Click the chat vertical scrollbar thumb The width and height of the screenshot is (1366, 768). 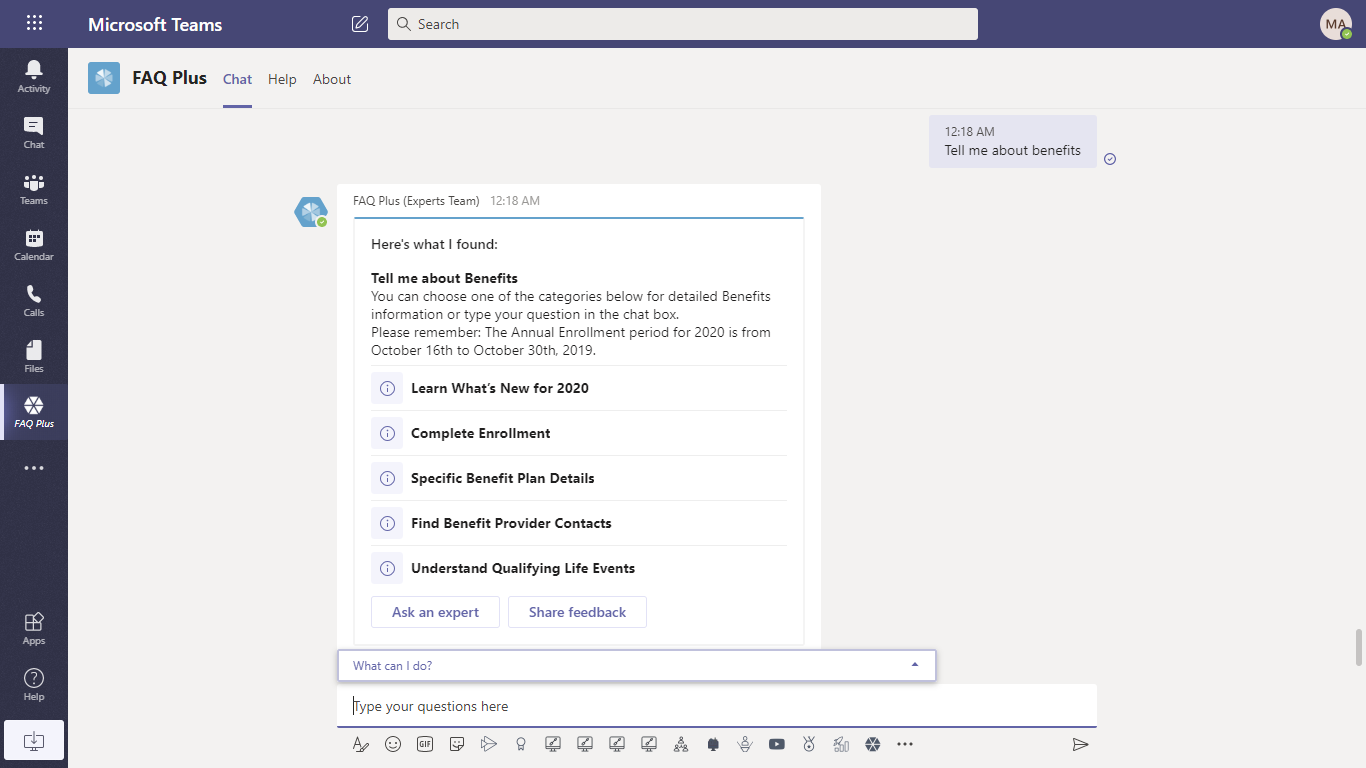point(1358,647)
